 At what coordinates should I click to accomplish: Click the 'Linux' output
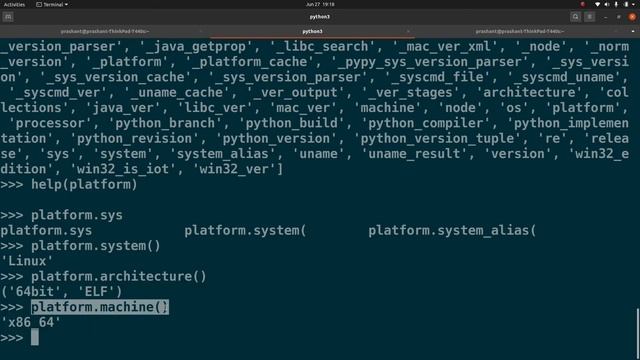click(x=27, y=261)
